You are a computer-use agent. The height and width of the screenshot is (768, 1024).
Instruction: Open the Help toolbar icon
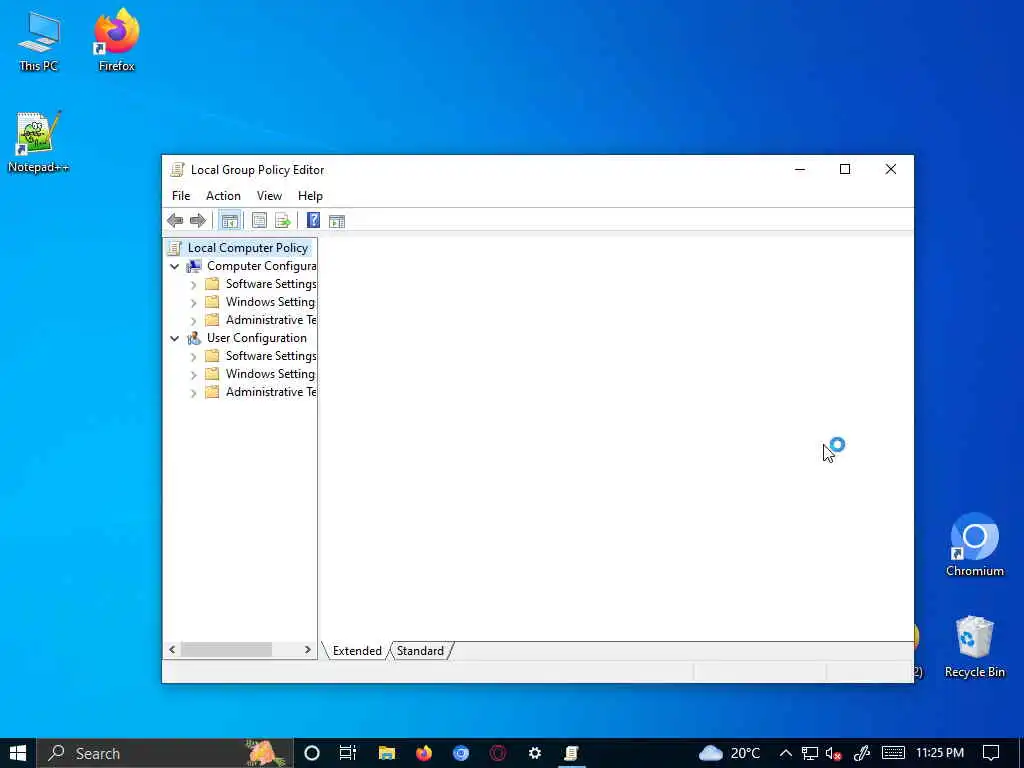[313, 221]
